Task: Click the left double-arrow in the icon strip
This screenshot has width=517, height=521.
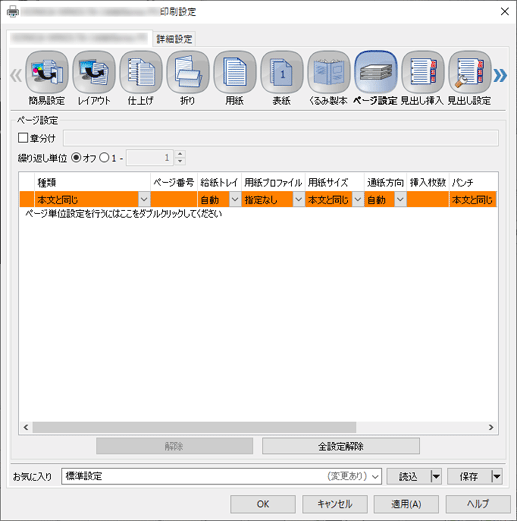Action: 16,75
